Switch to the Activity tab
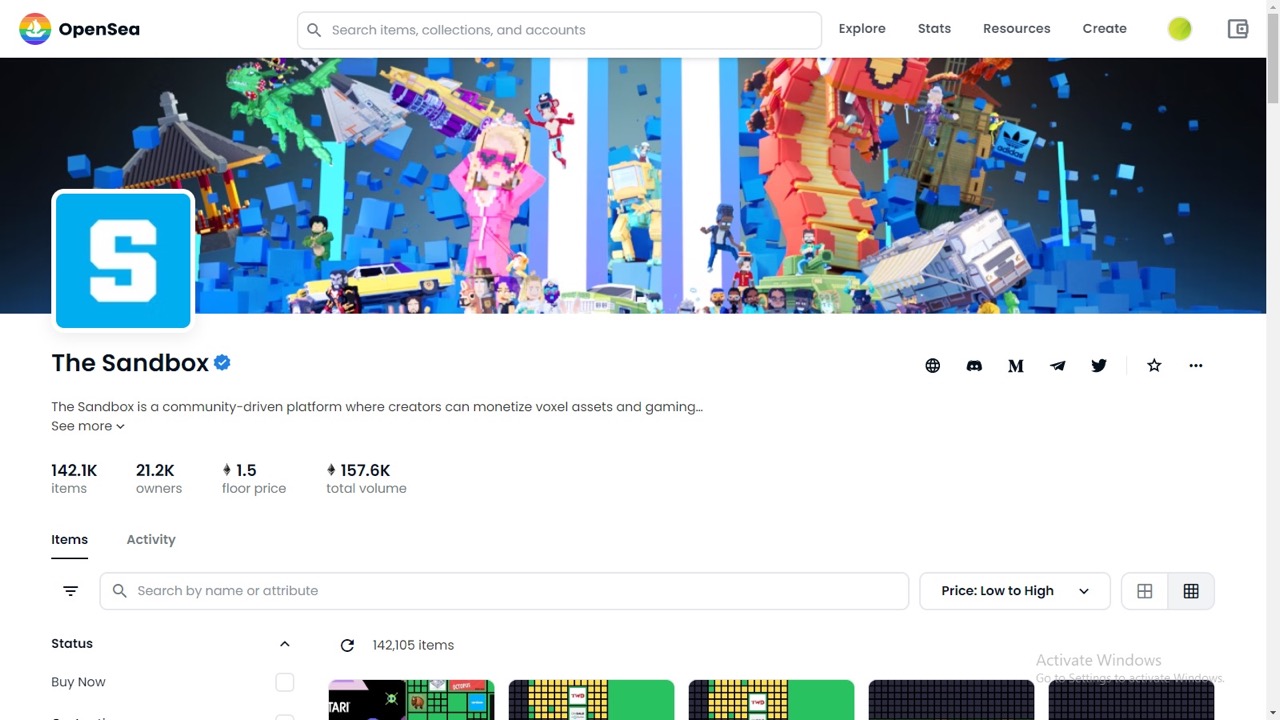Screen dimensions: 1280x720 pos(151,540)
